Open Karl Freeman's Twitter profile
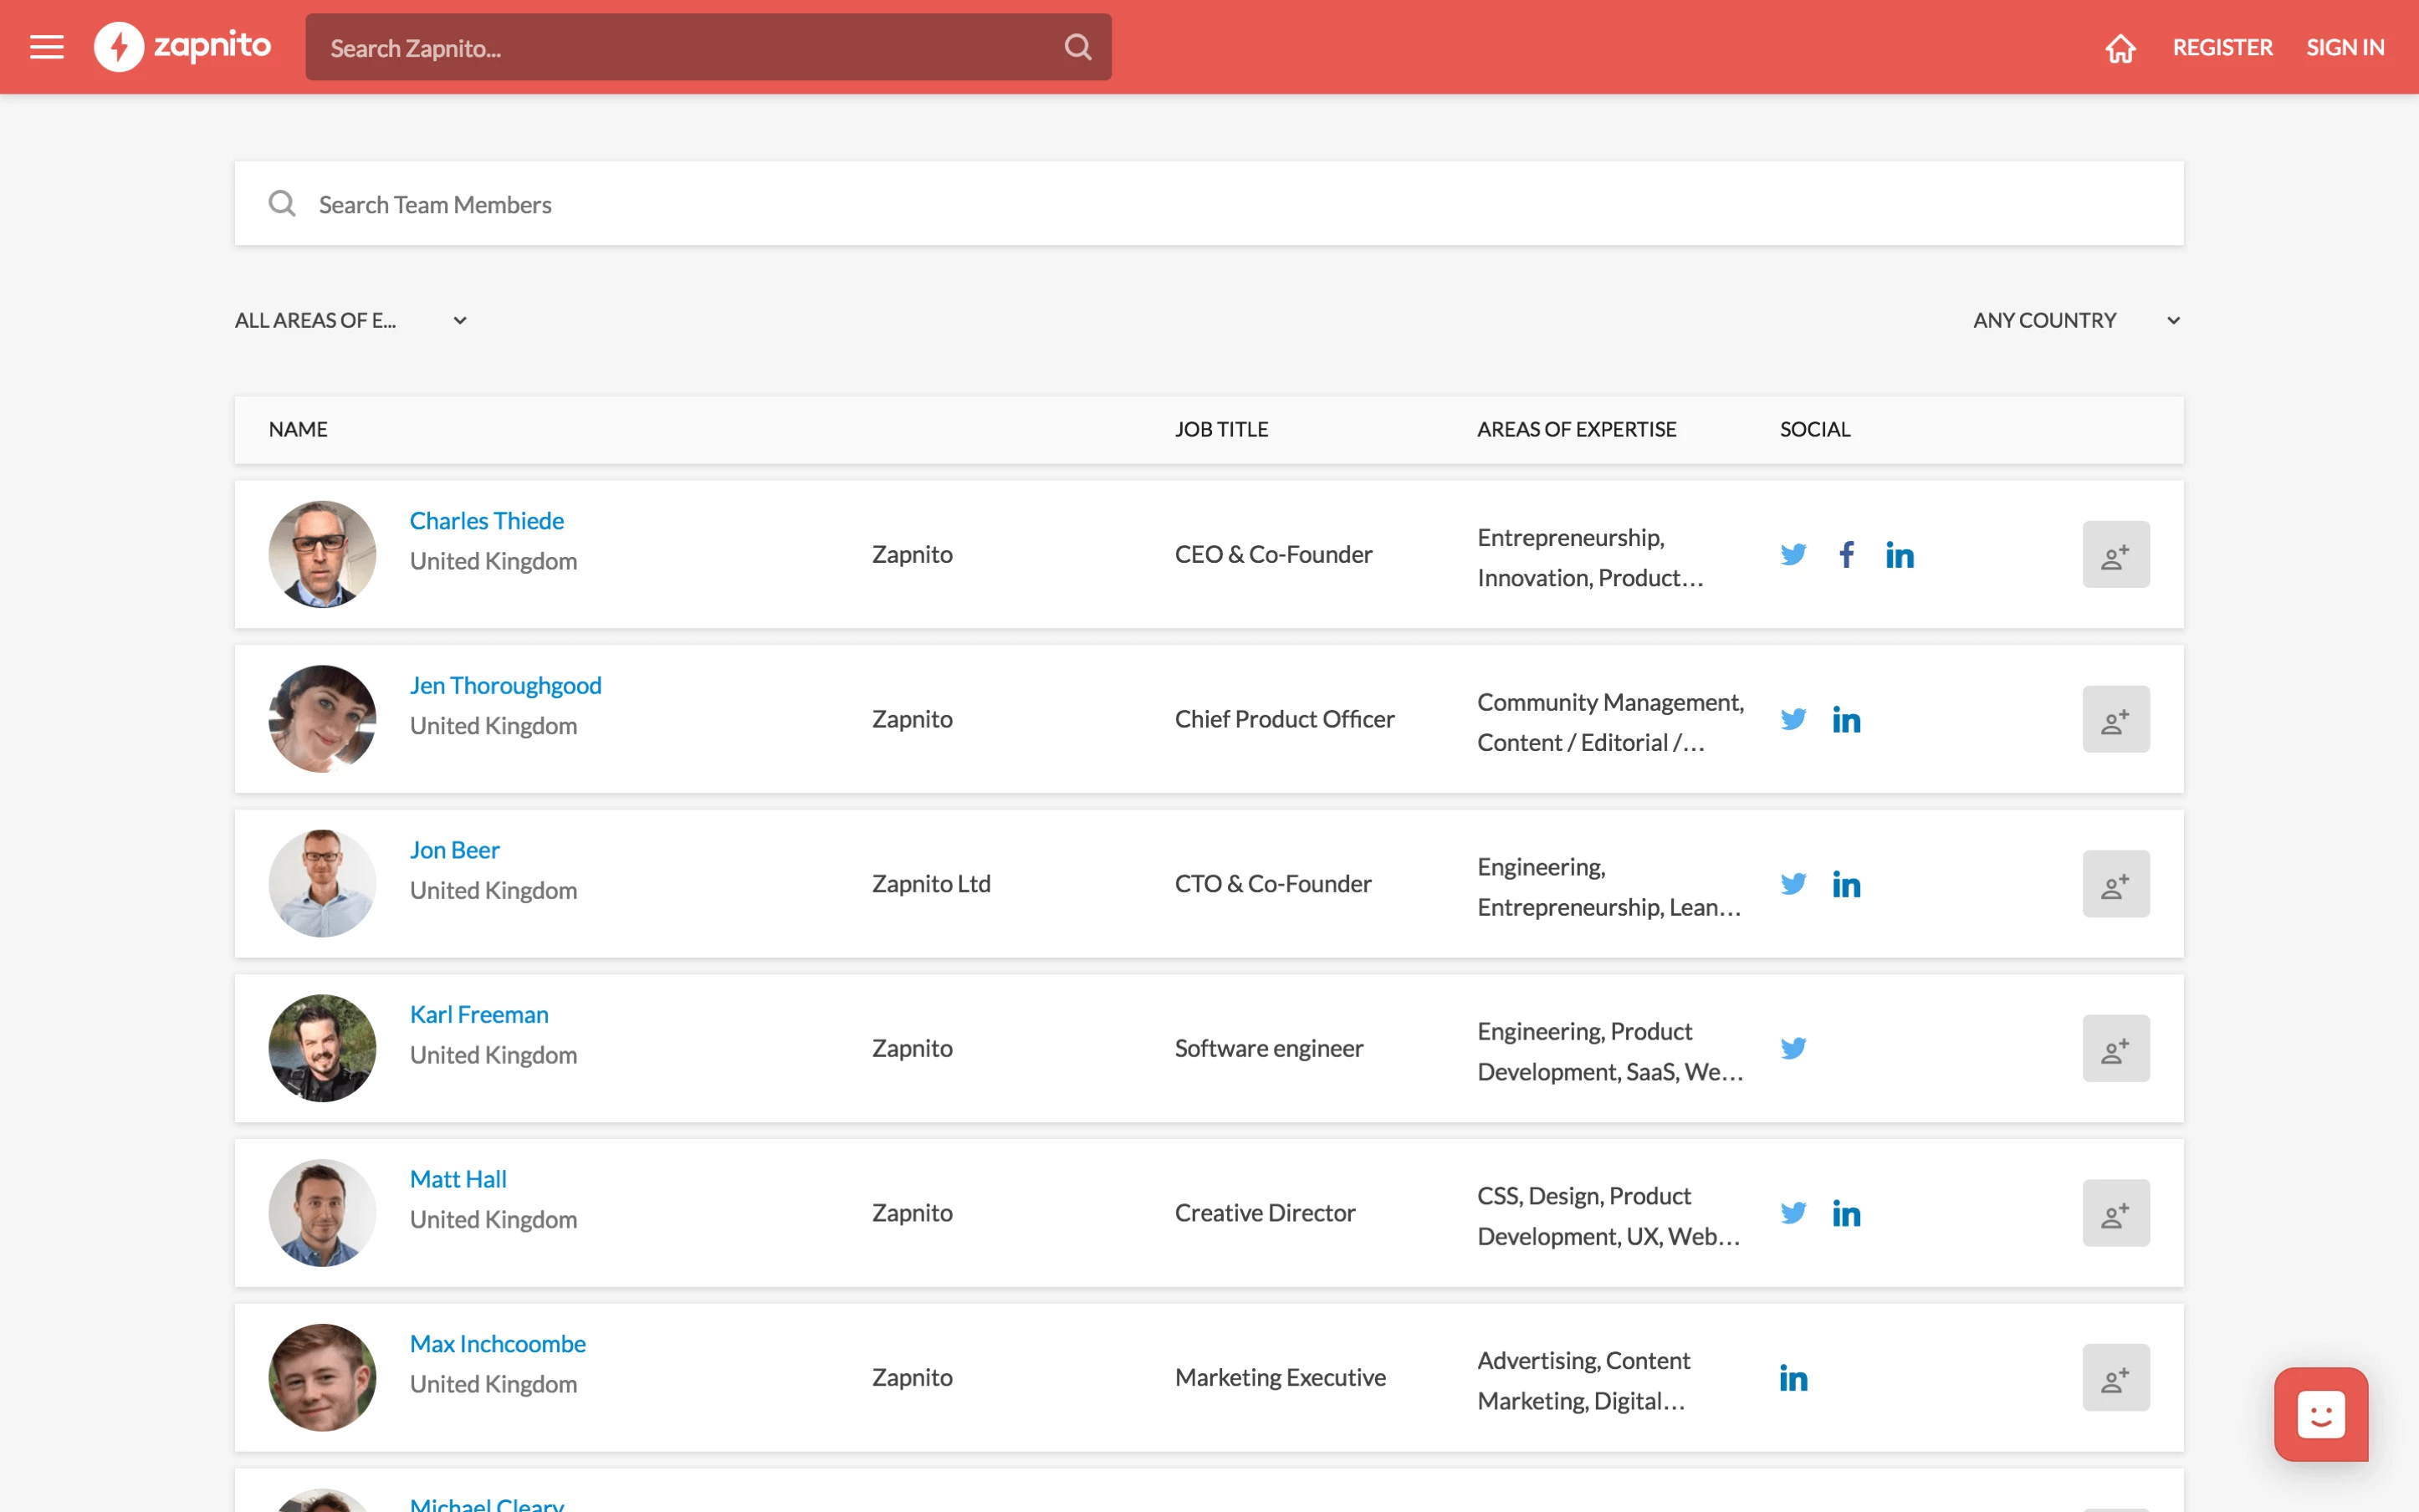Viewport: 2419px width, 1512px height. pos(1793,1048)
